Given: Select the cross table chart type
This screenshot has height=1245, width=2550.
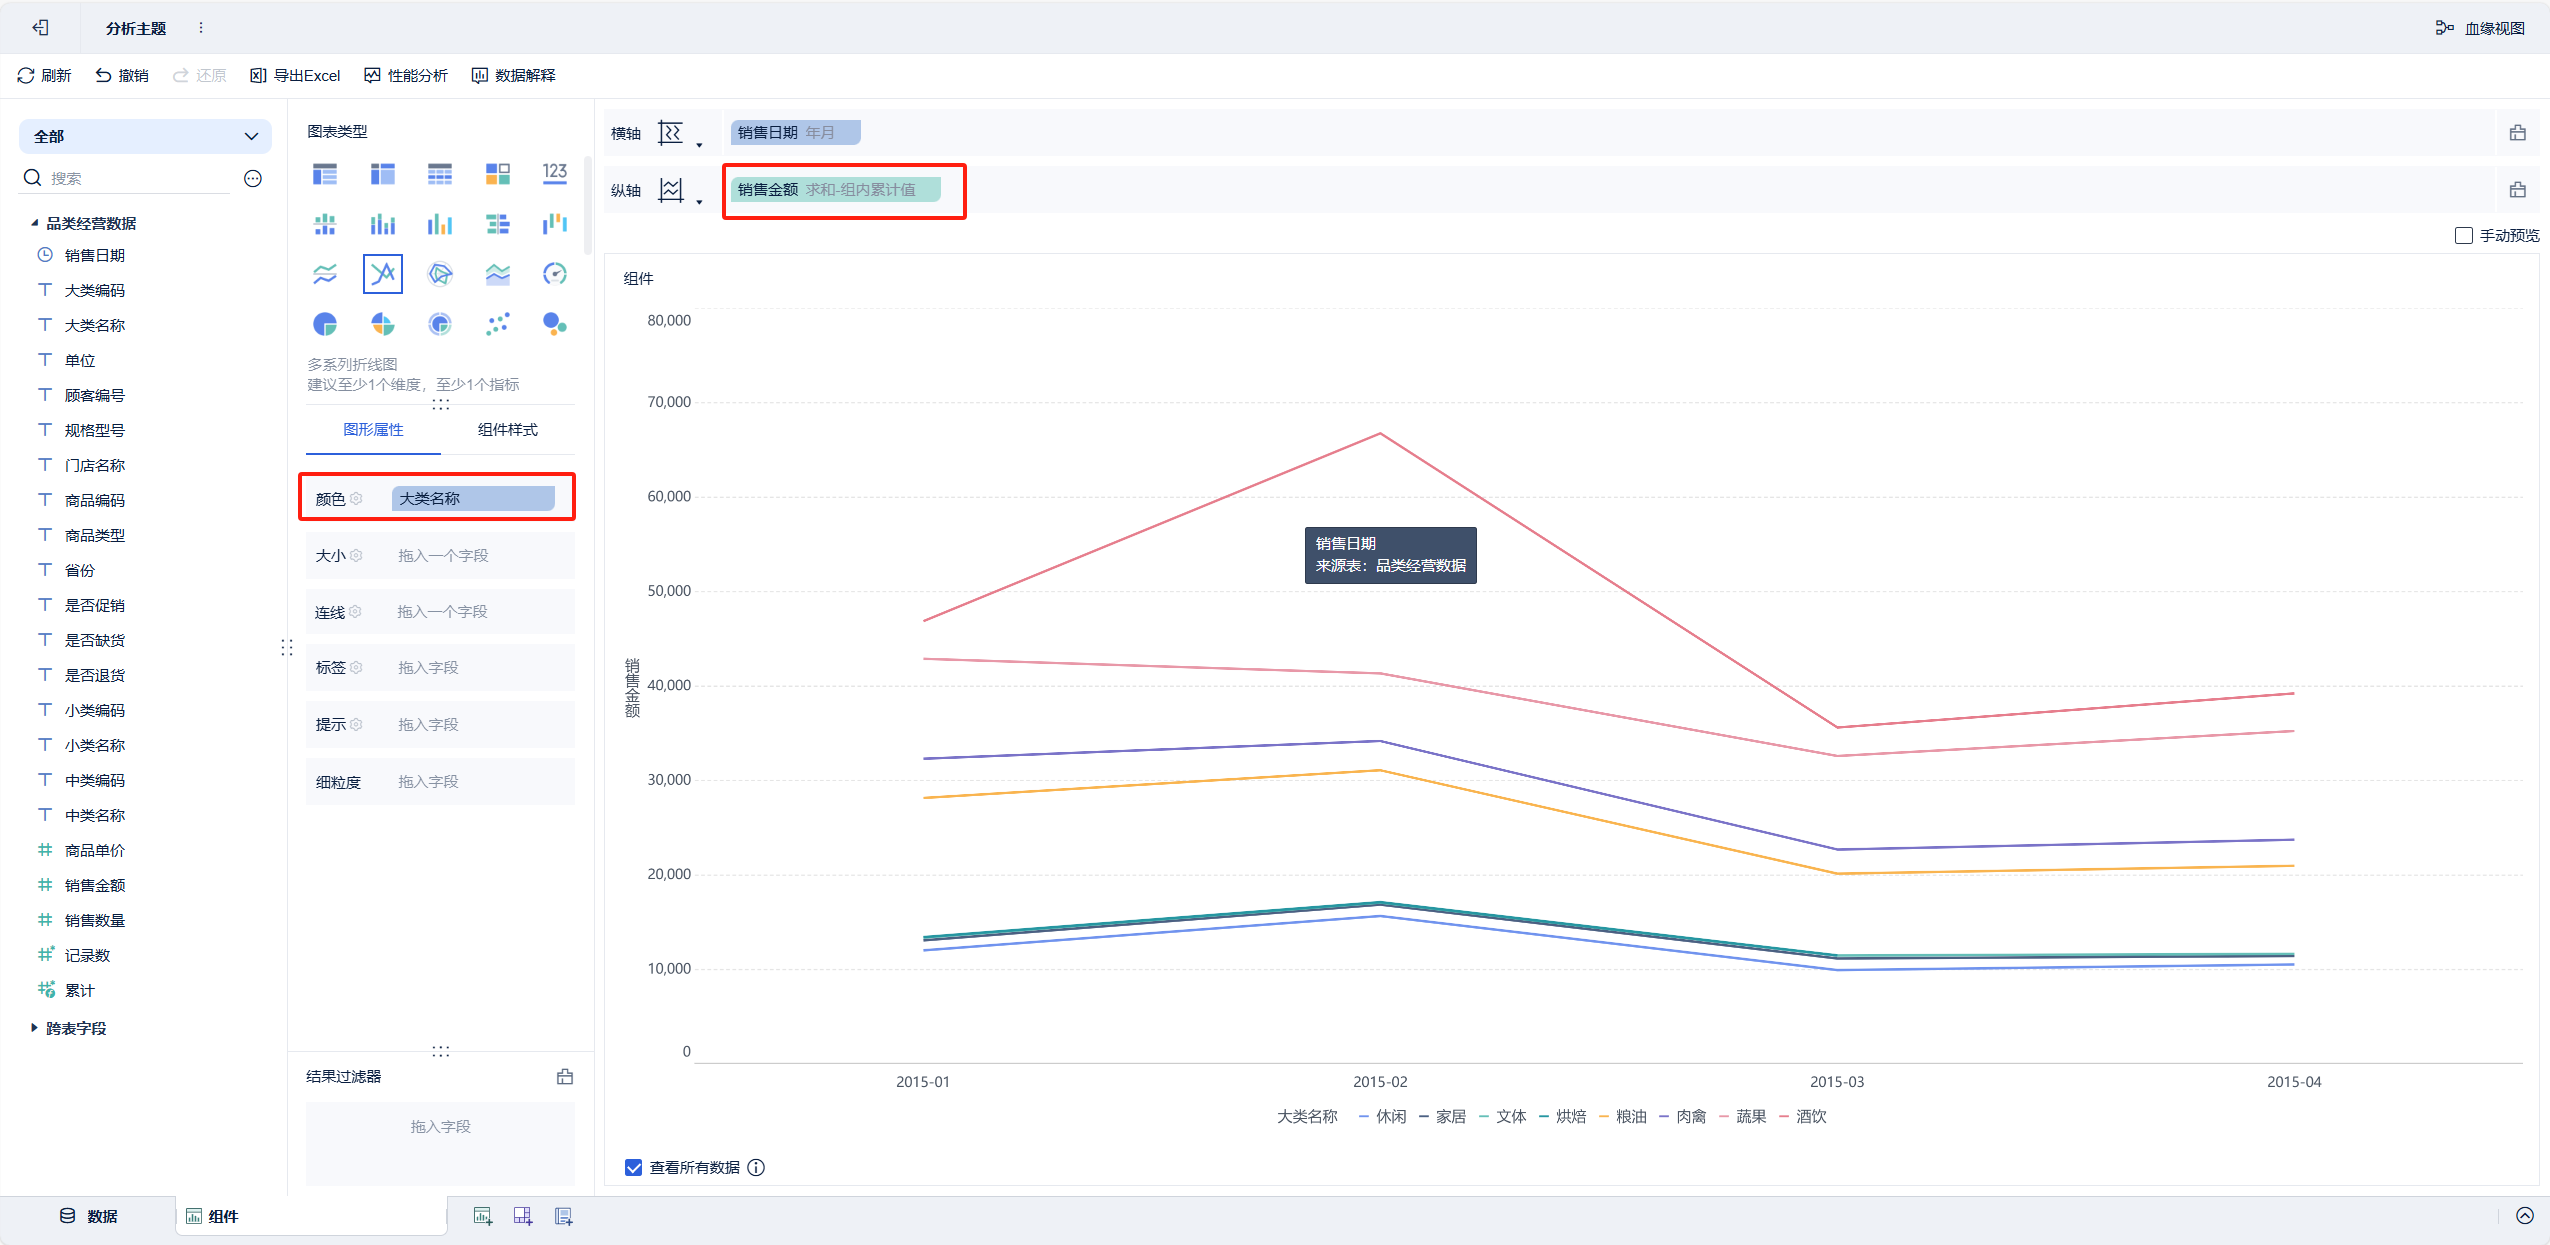Looking at the screenshot, I should tap(383, 174).
